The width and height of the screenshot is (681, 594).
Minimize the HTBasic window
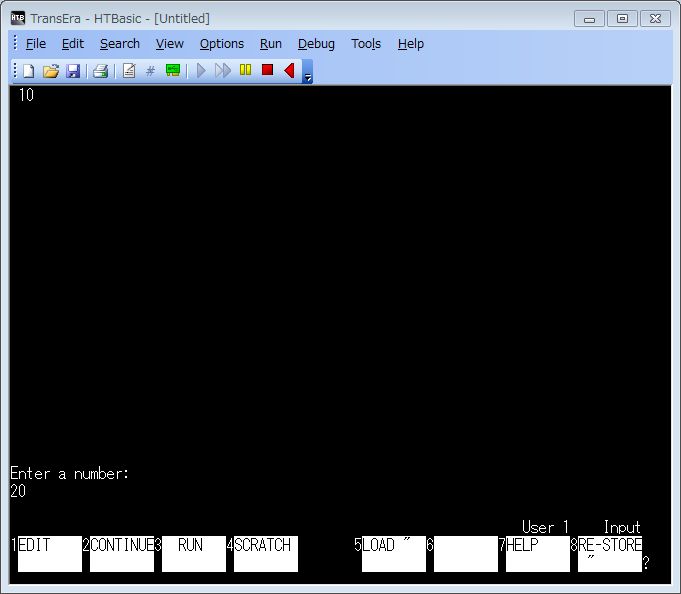589,19
